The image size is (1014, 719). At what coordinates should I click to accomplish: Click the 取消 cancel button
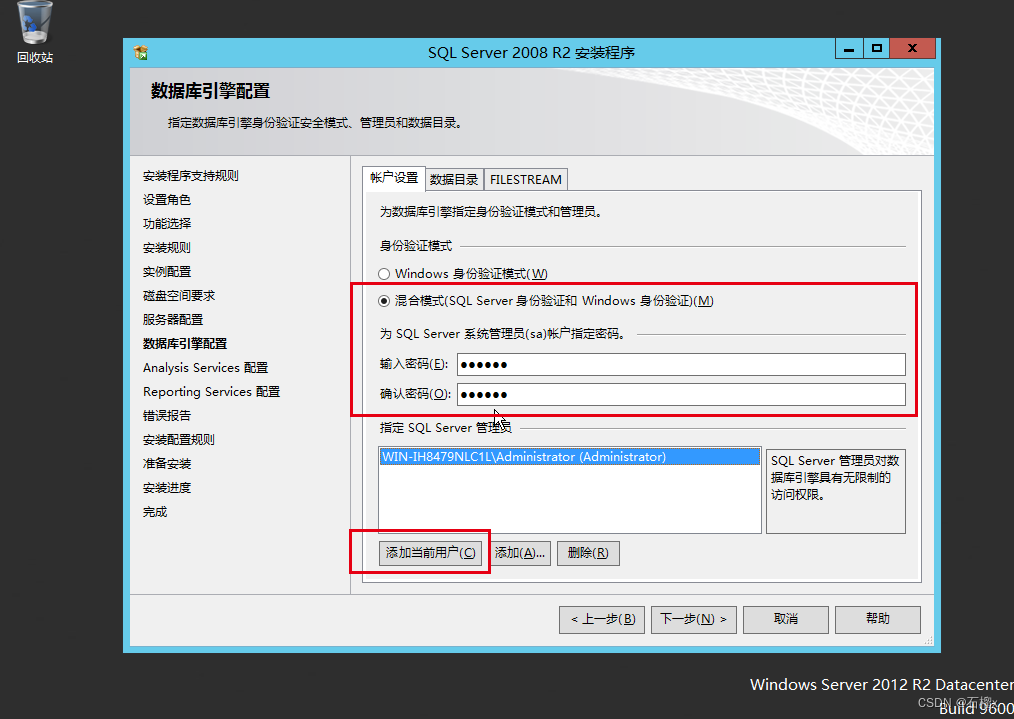[x=786, y=619]
